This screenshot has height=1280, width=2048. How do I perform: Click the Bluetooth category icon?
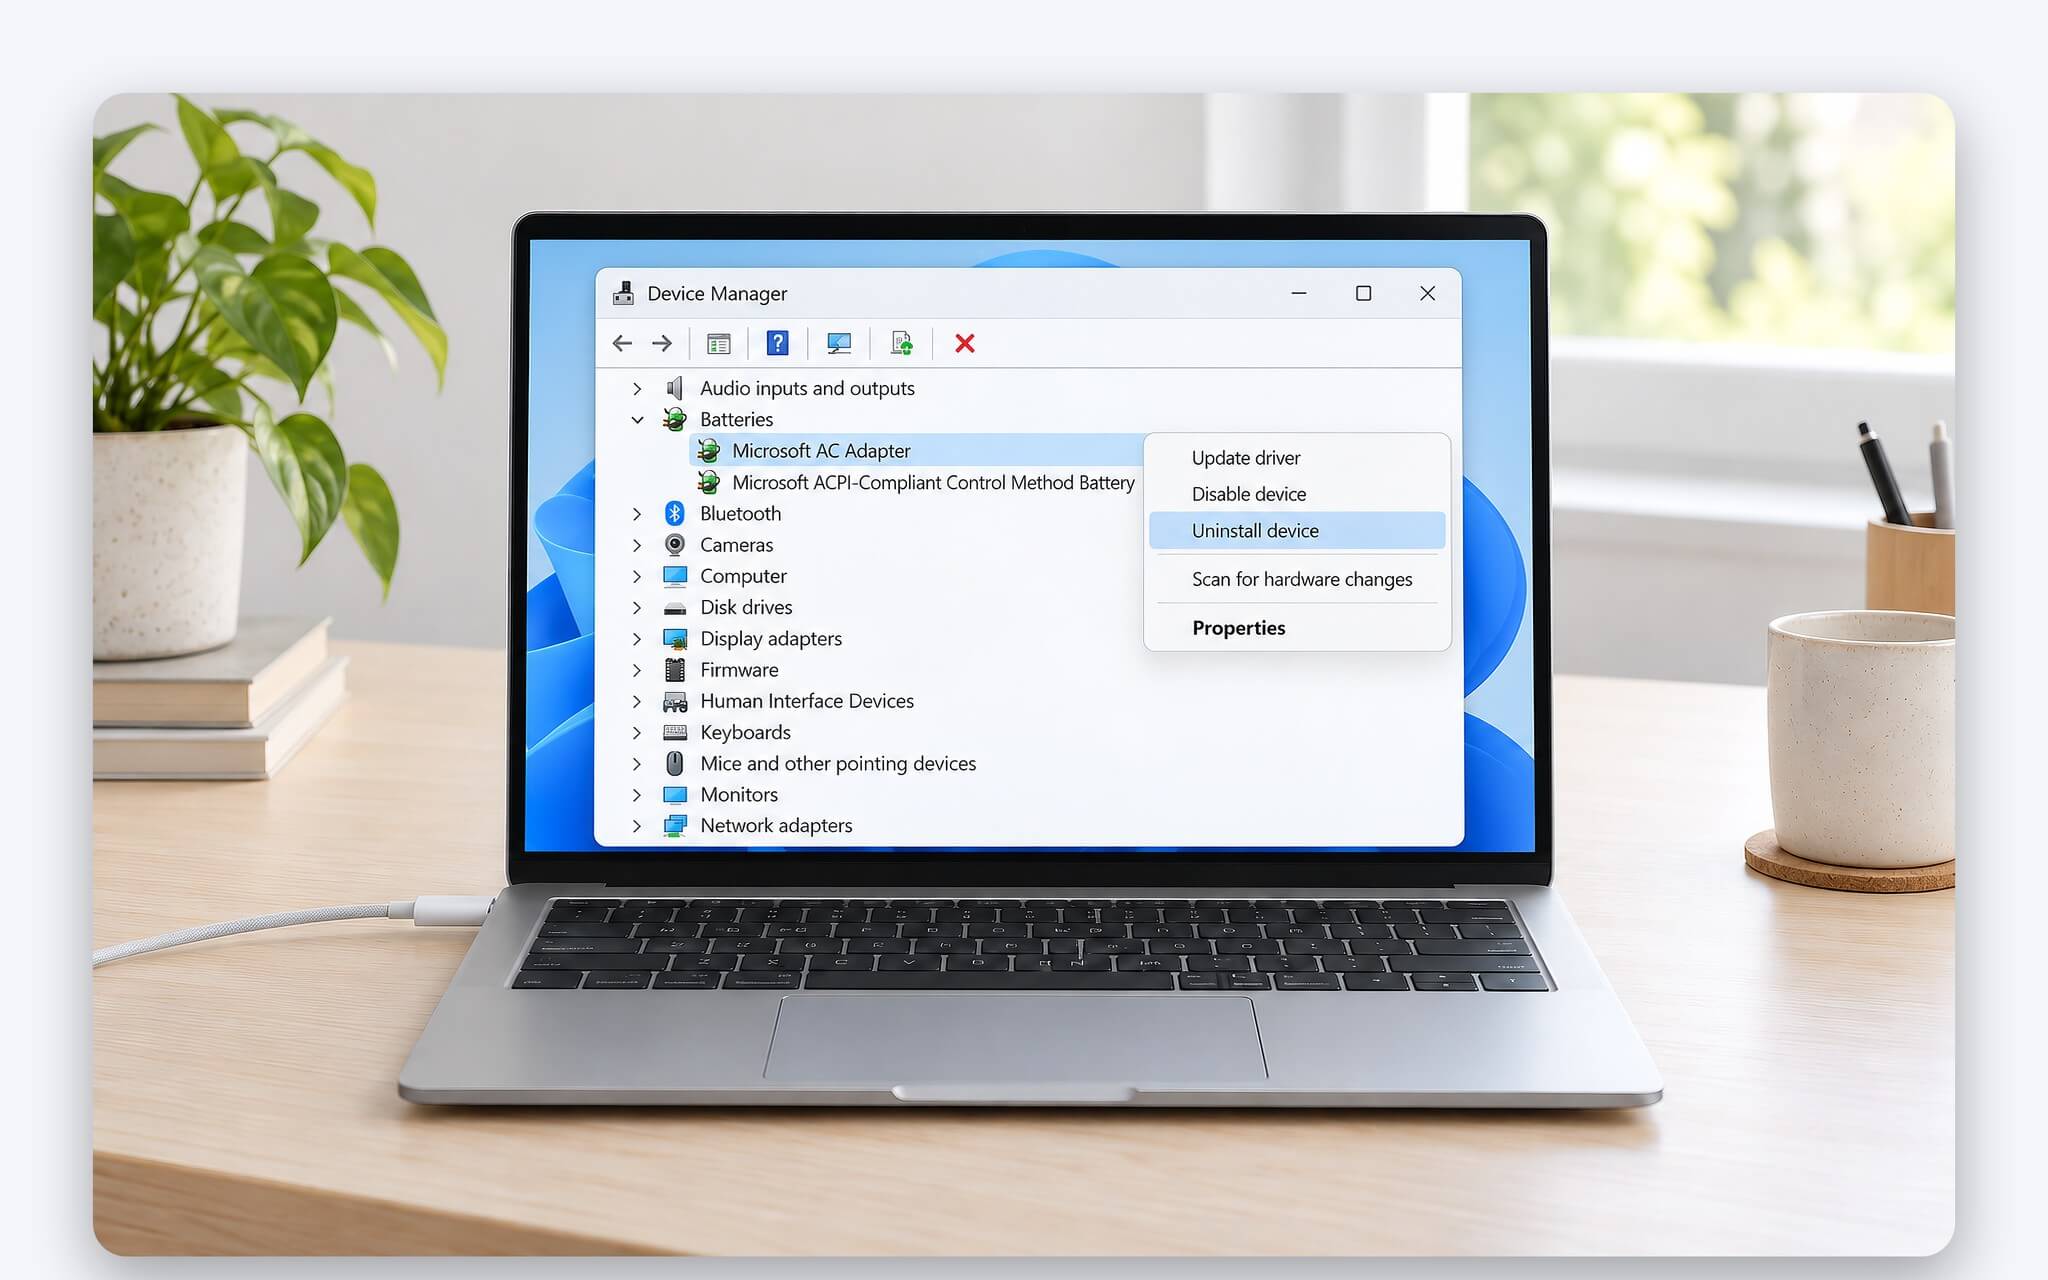pos(675,513)
